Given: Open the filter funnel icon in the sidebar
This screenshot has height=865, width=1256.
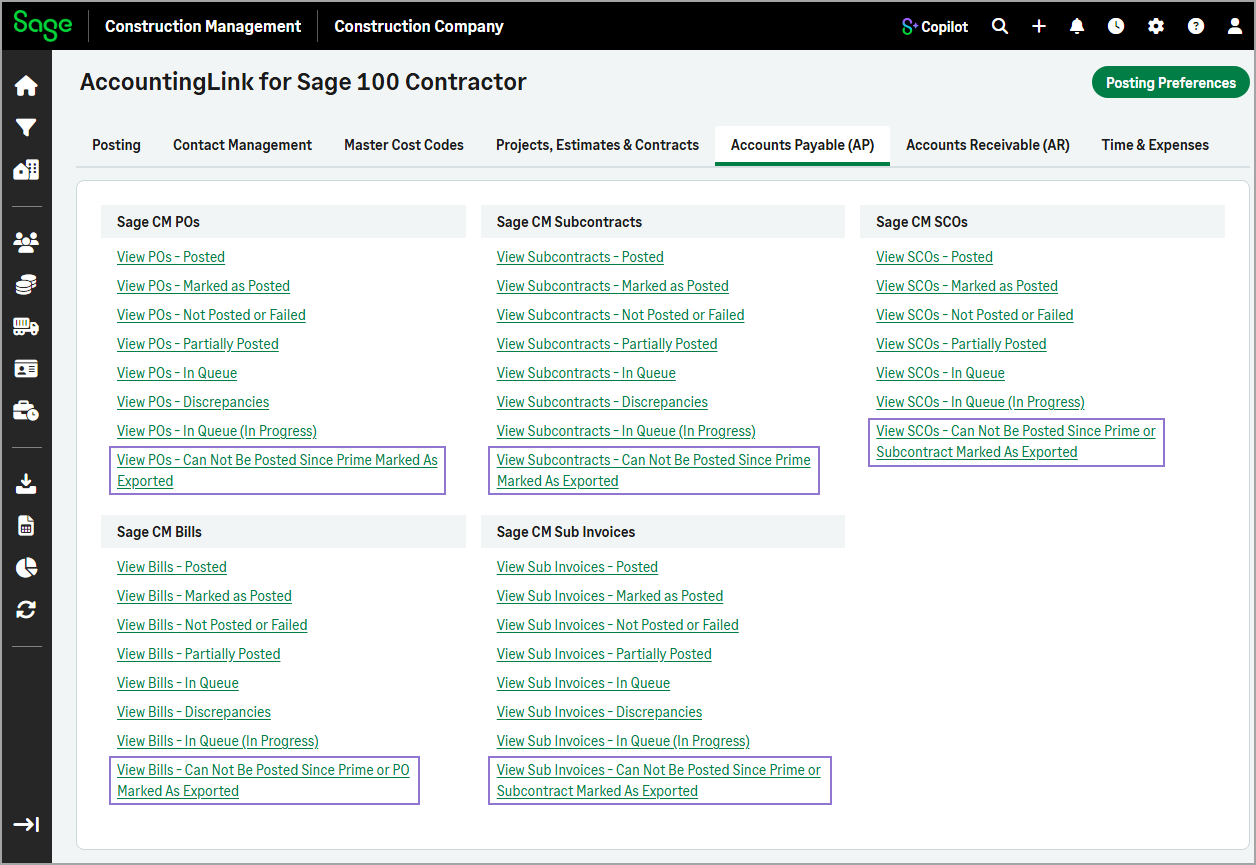Looking at the screenshot, I should 26,128.
